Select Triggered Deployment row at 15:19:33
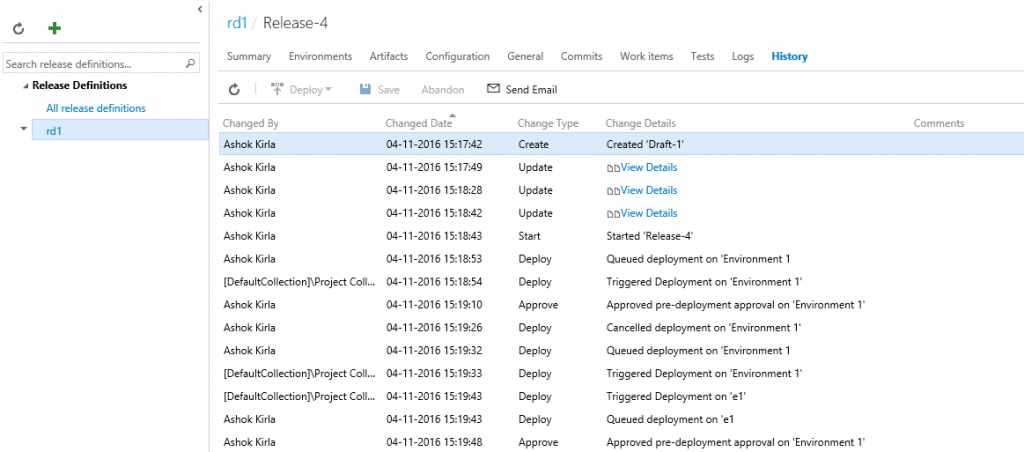Viewport: 1024px width, 452px height. coord(622,373)
